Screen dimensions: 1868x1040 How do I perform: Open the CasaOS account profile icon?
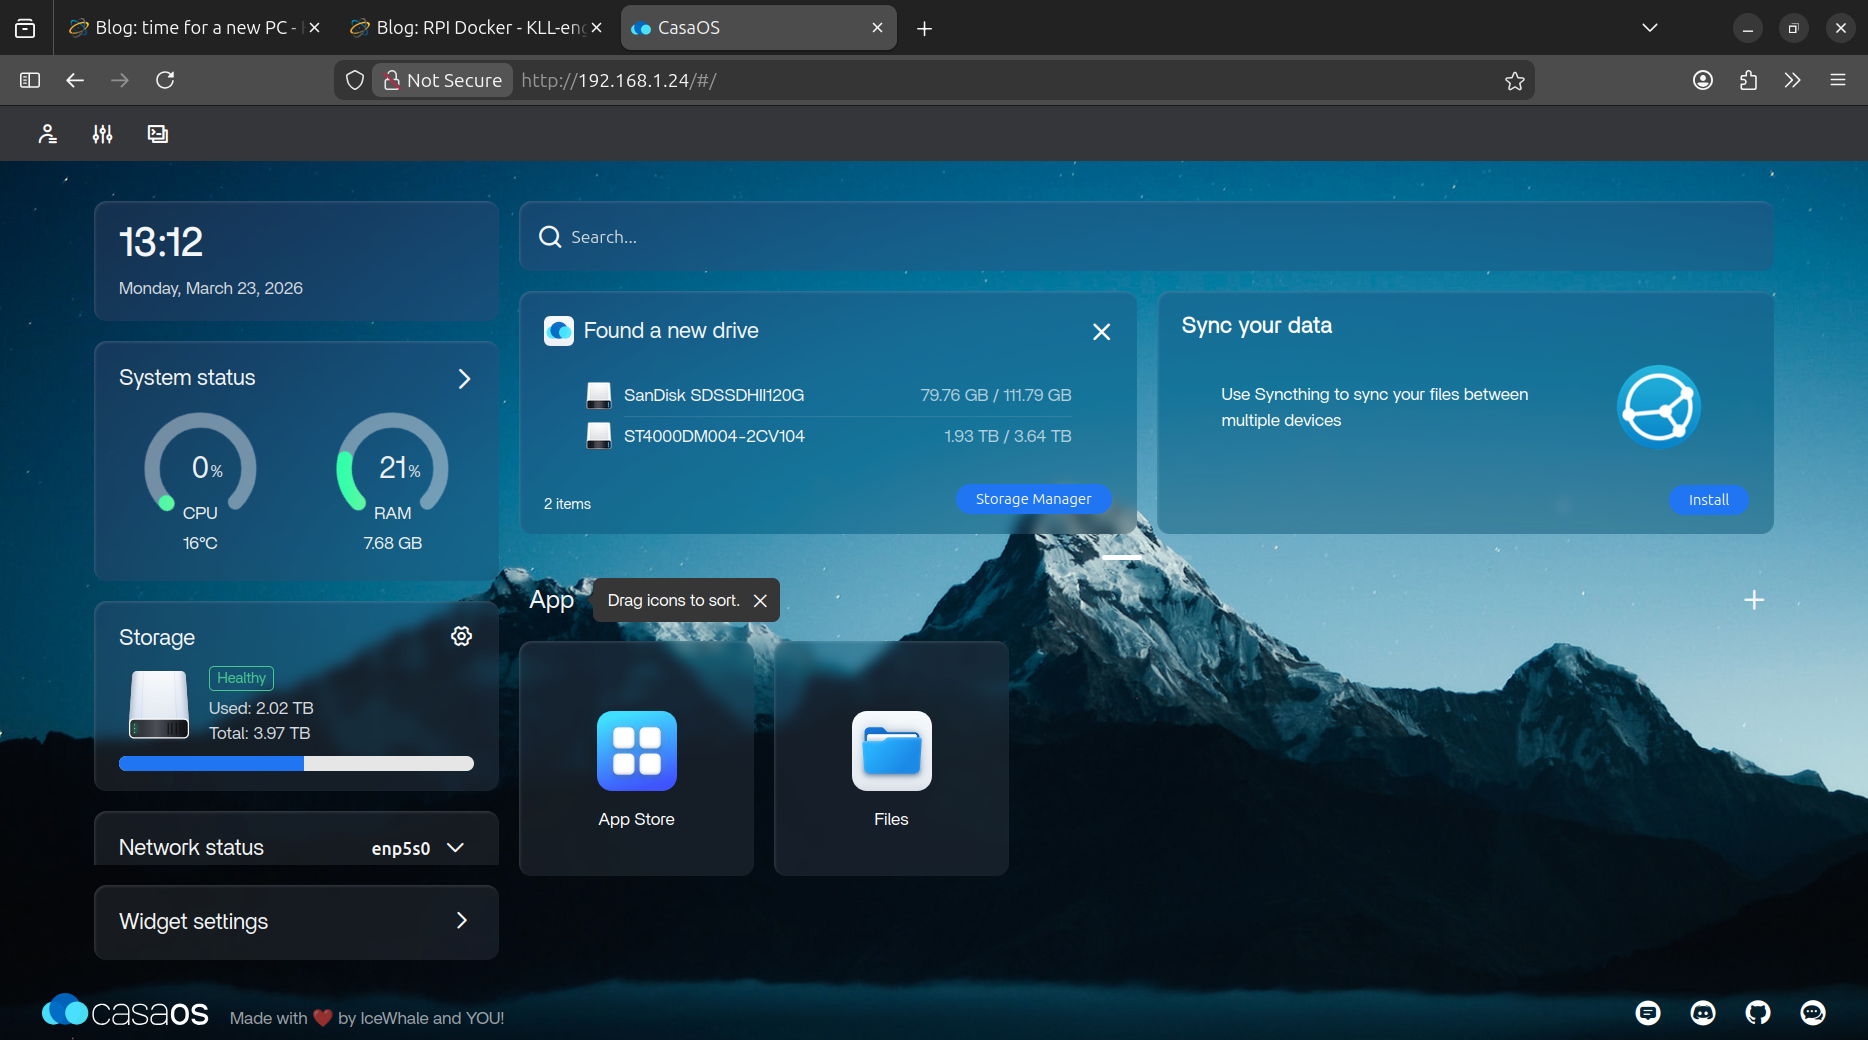47,134
